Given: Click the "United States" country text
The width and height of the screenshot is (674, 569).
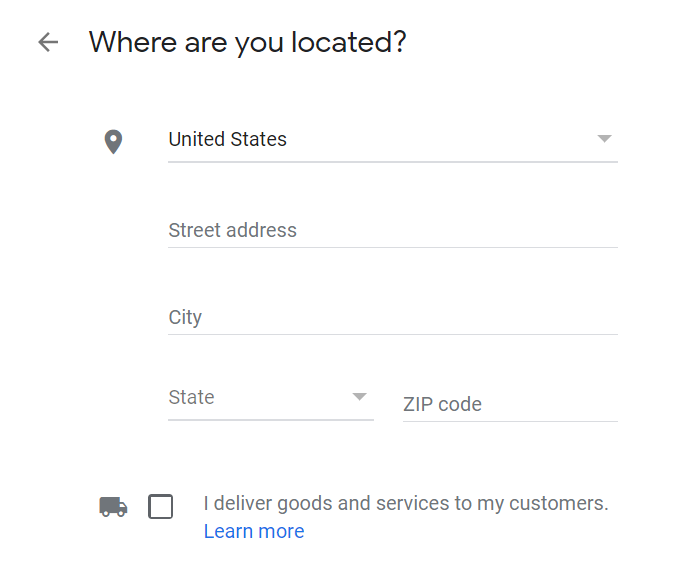Looking at the screenshot, I should (x=228, y=140).
